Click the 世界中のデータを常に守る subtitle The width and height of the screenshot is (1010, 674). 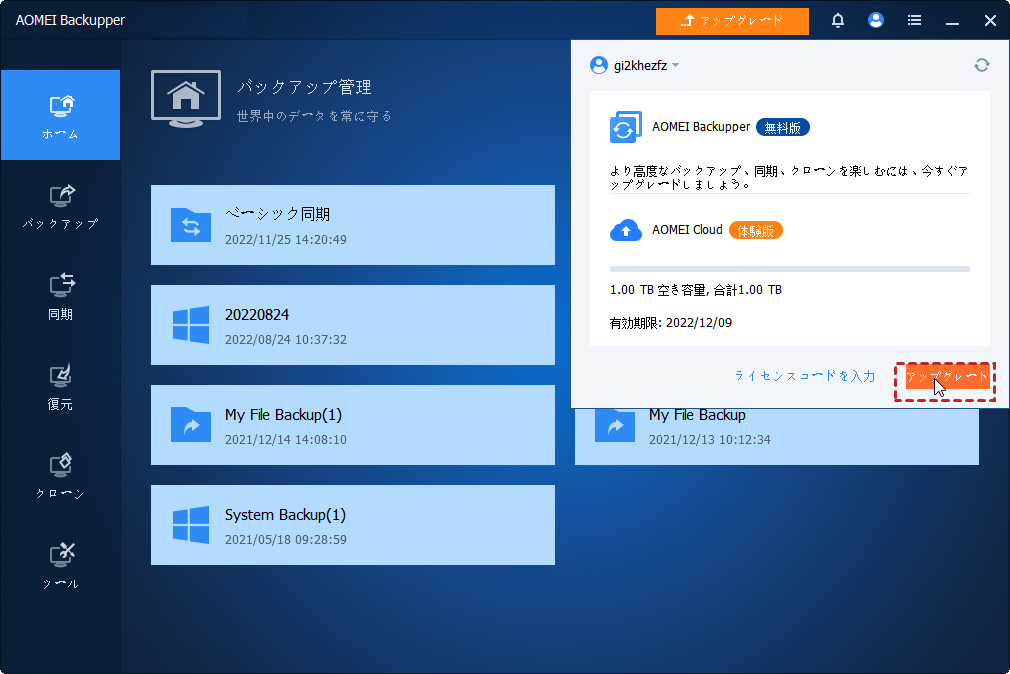314,116
